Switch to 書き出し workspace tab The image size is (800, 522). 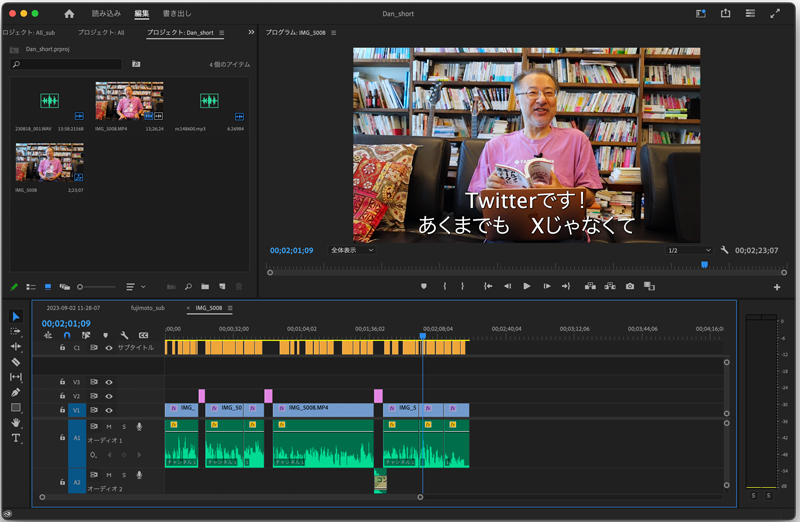click(177, 14)
